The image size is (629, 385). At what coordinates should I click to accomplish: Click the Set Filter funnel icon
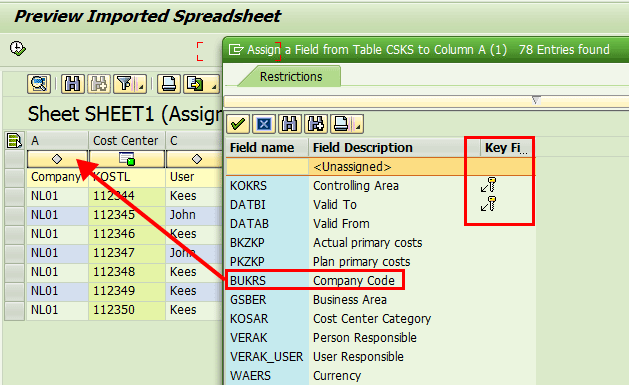(x=125, y=84)
